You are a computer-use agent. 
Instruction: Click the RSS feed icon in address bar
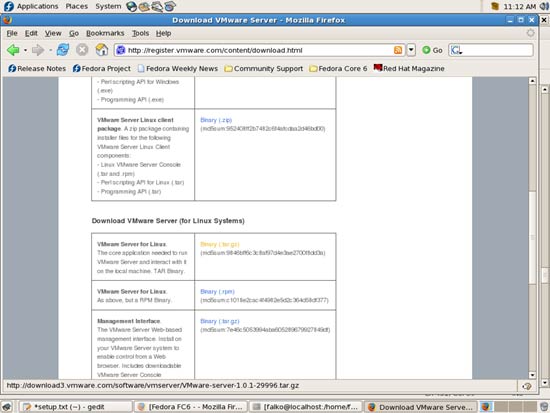point(398,50)
